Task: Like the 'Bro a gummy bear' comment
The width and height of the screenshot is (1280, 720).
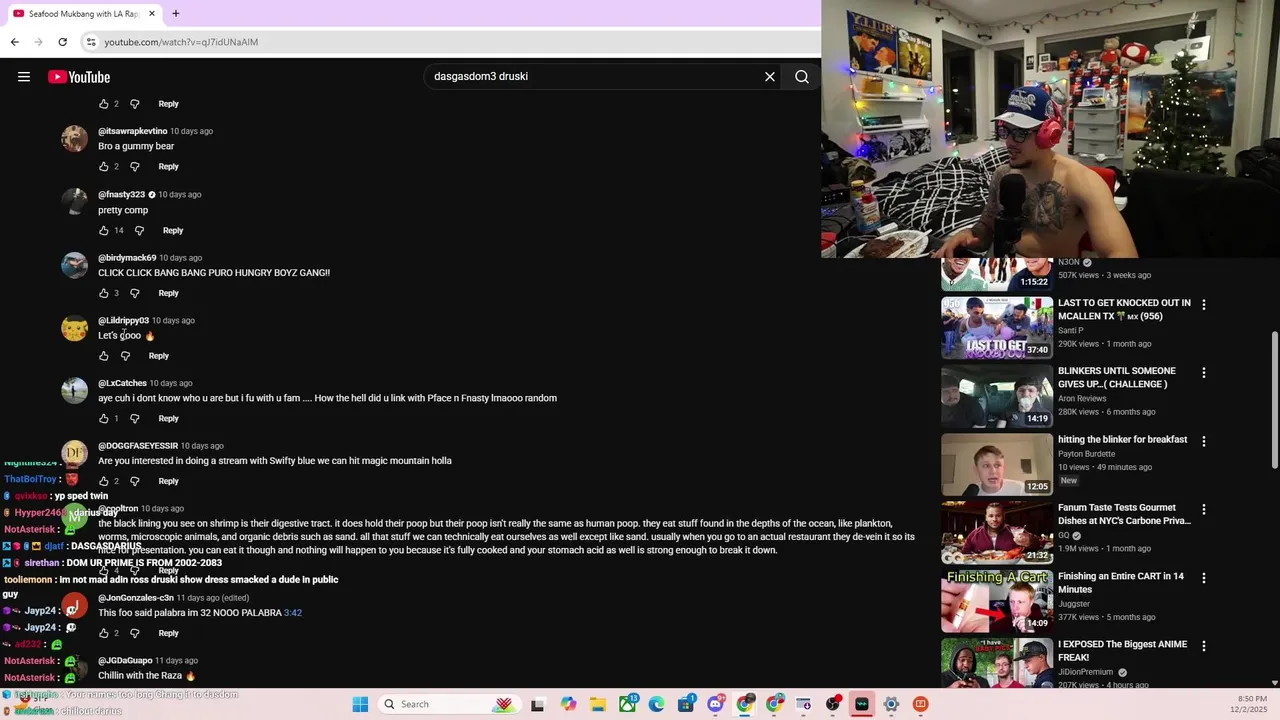Action: point(103,167)
